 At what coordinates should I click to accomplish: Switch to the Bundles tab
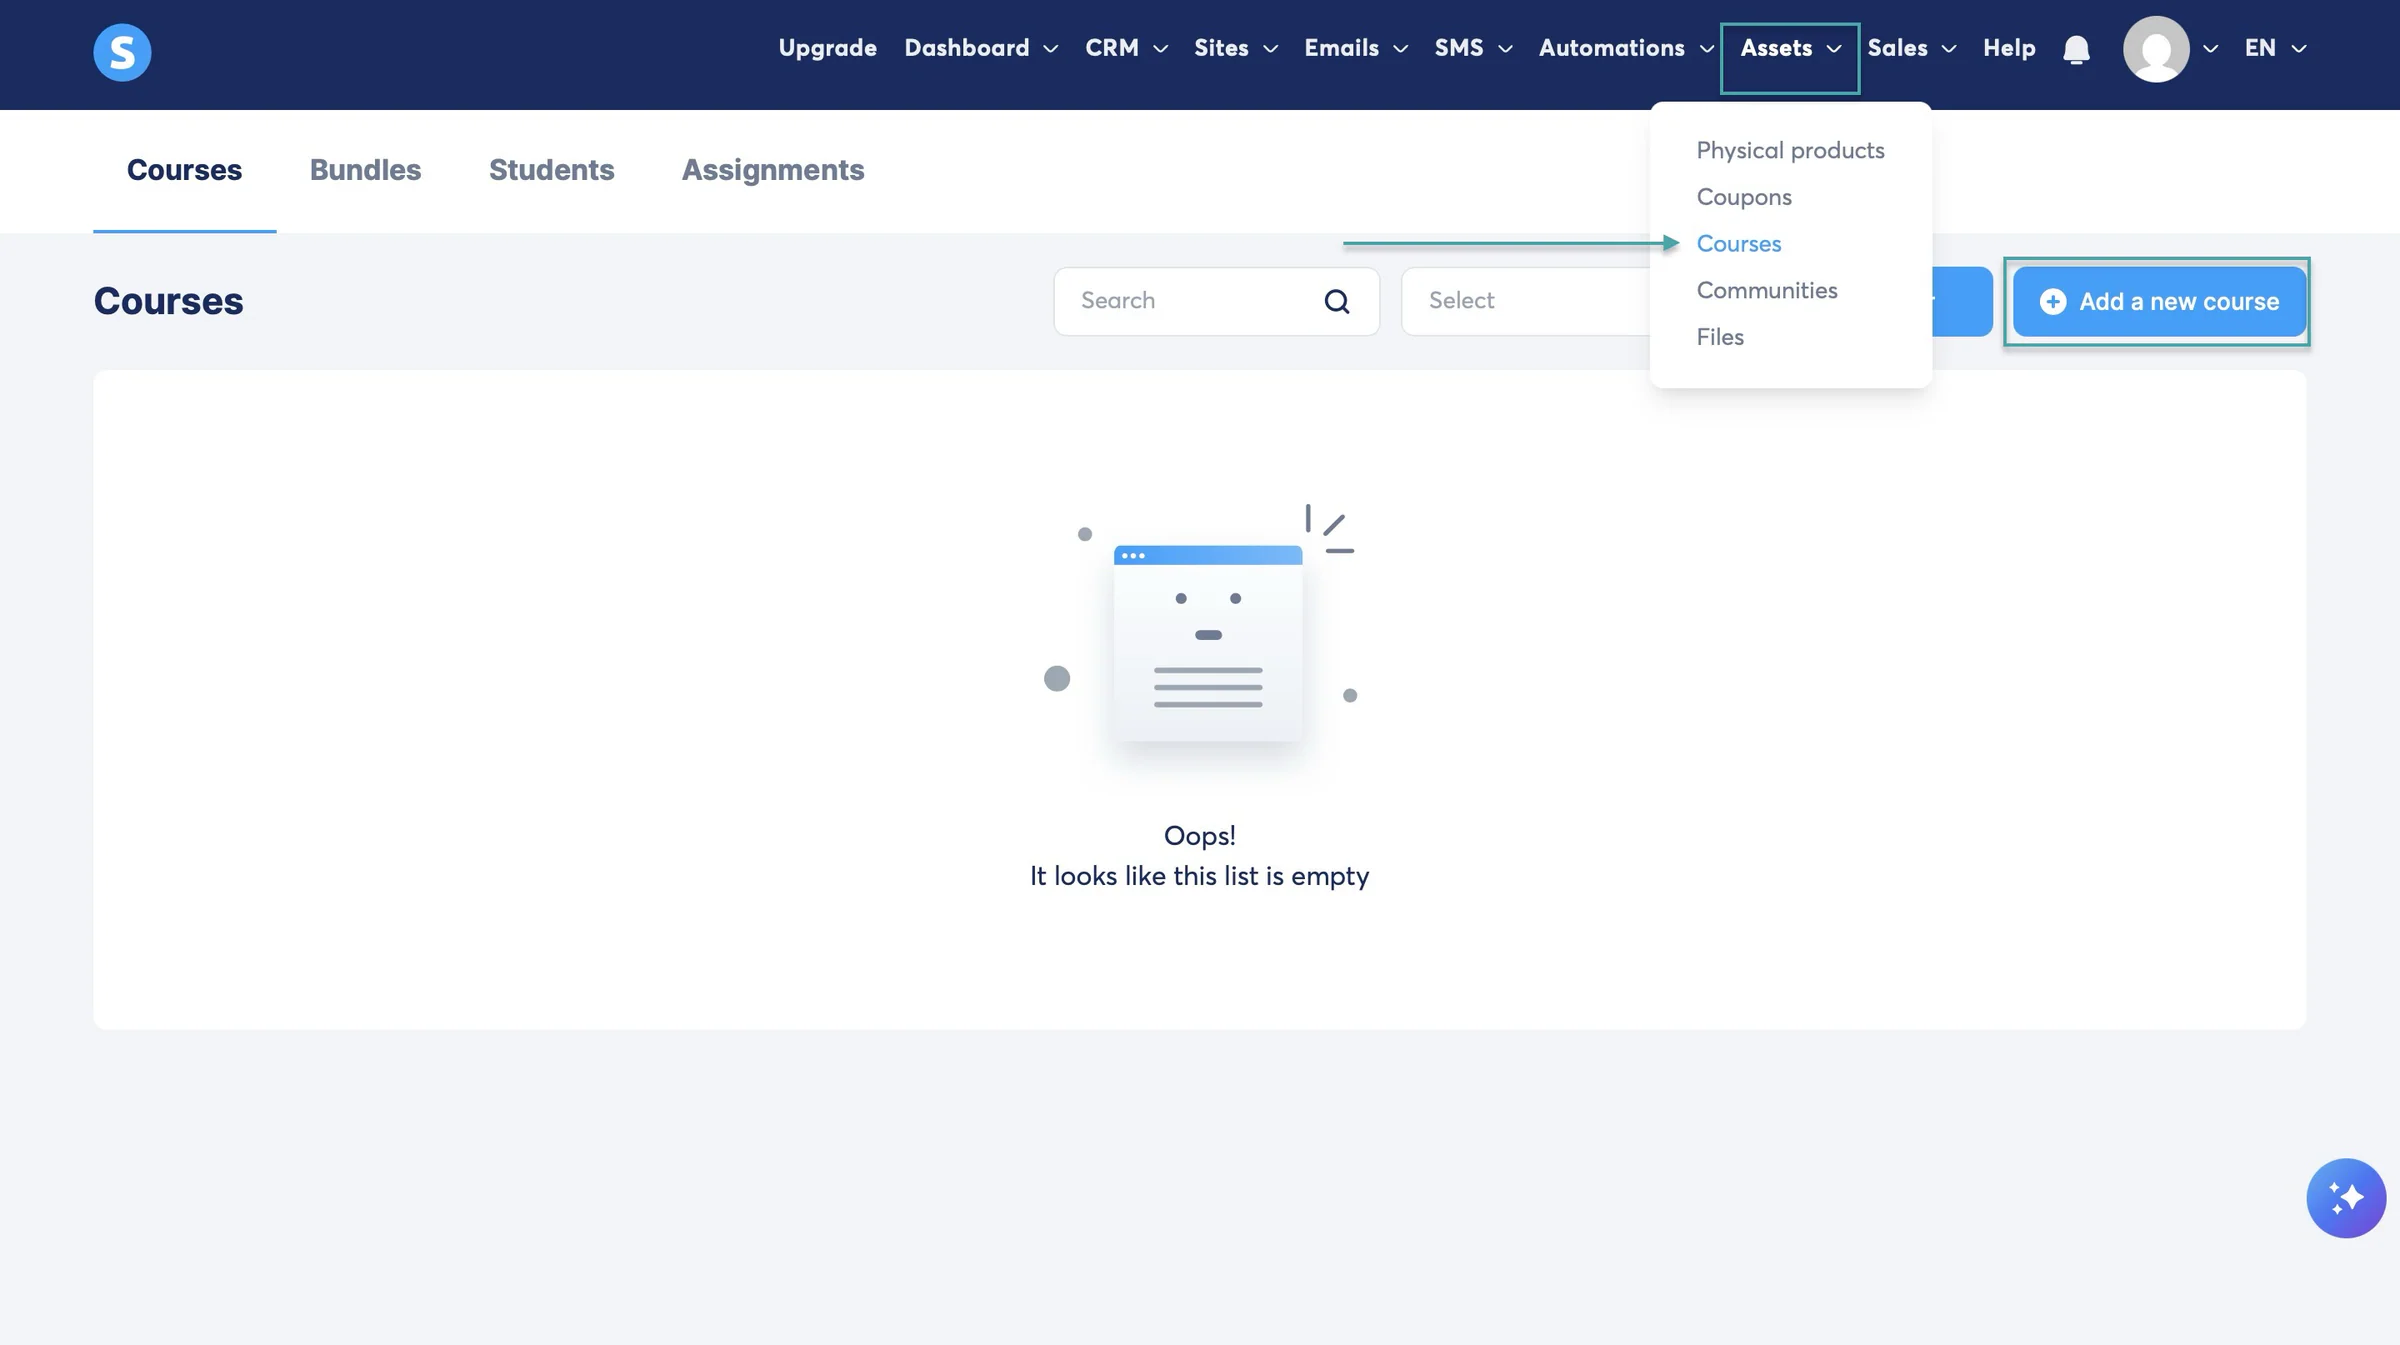point(365,170)
